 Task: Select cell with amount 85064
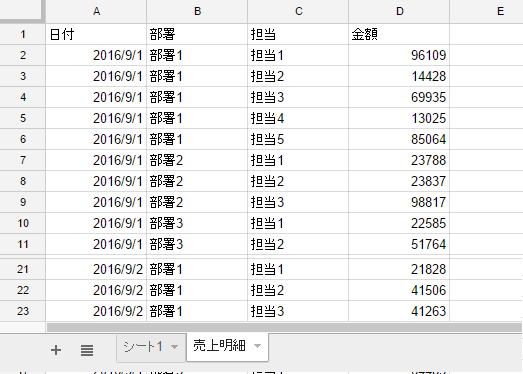[x=399, y=139]
